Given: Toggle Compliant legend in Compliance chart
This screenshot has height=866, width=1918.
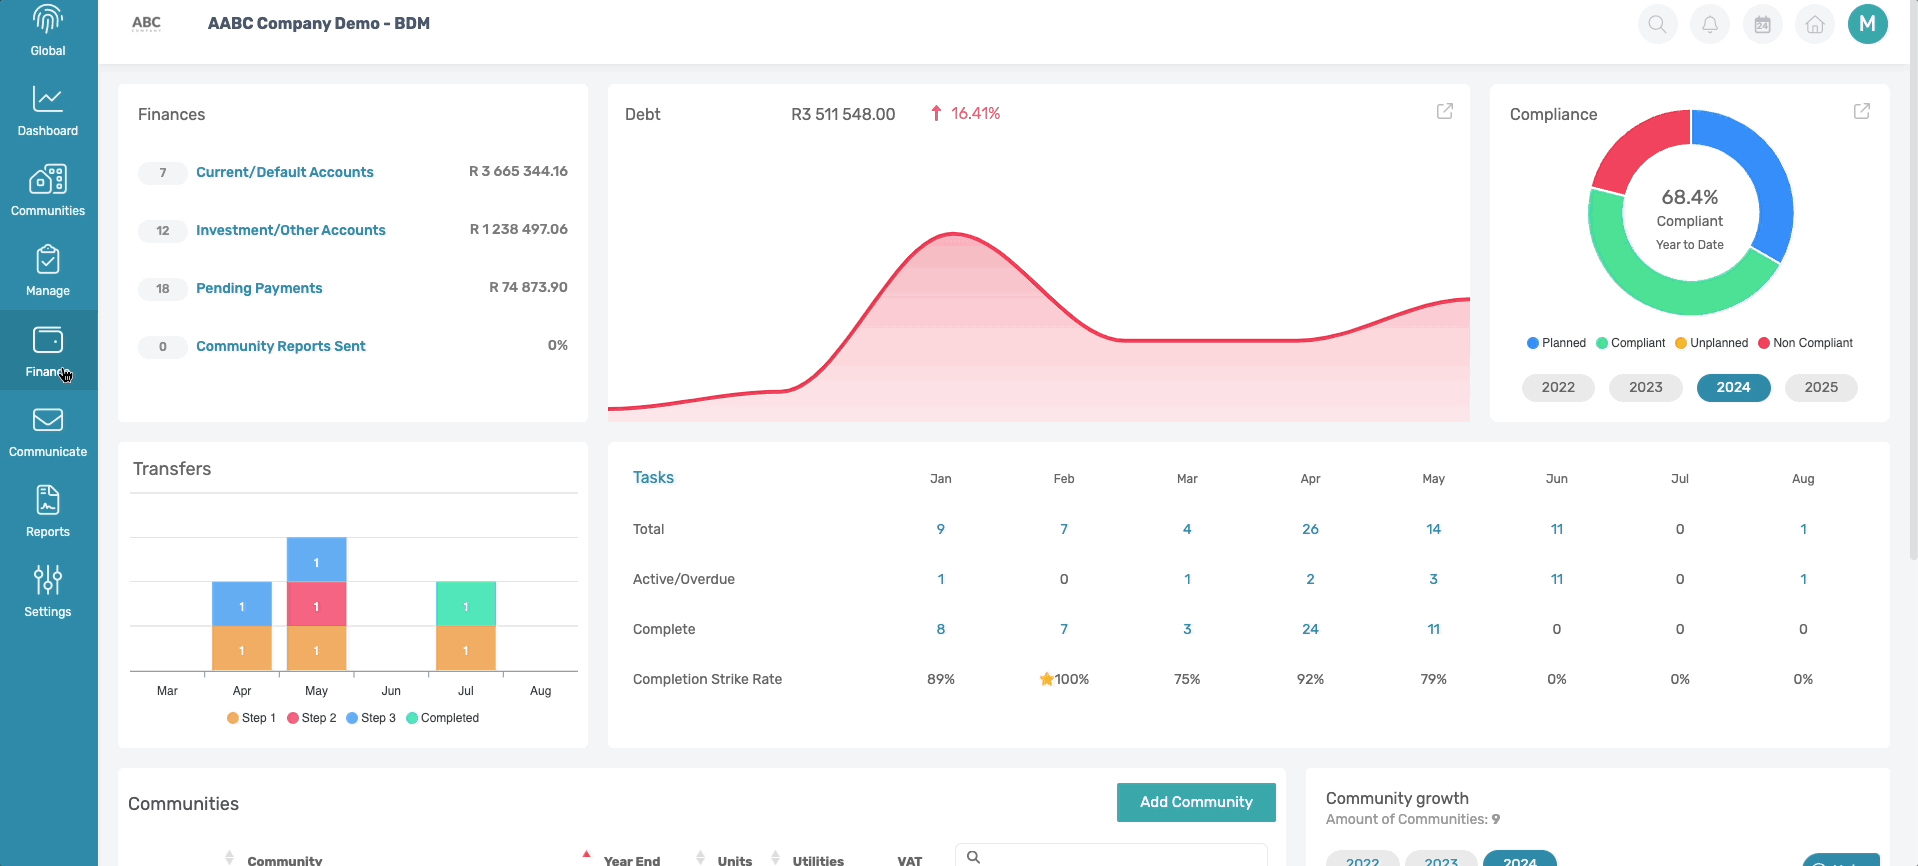Looking at the screenshot, I should [1631, 343].
